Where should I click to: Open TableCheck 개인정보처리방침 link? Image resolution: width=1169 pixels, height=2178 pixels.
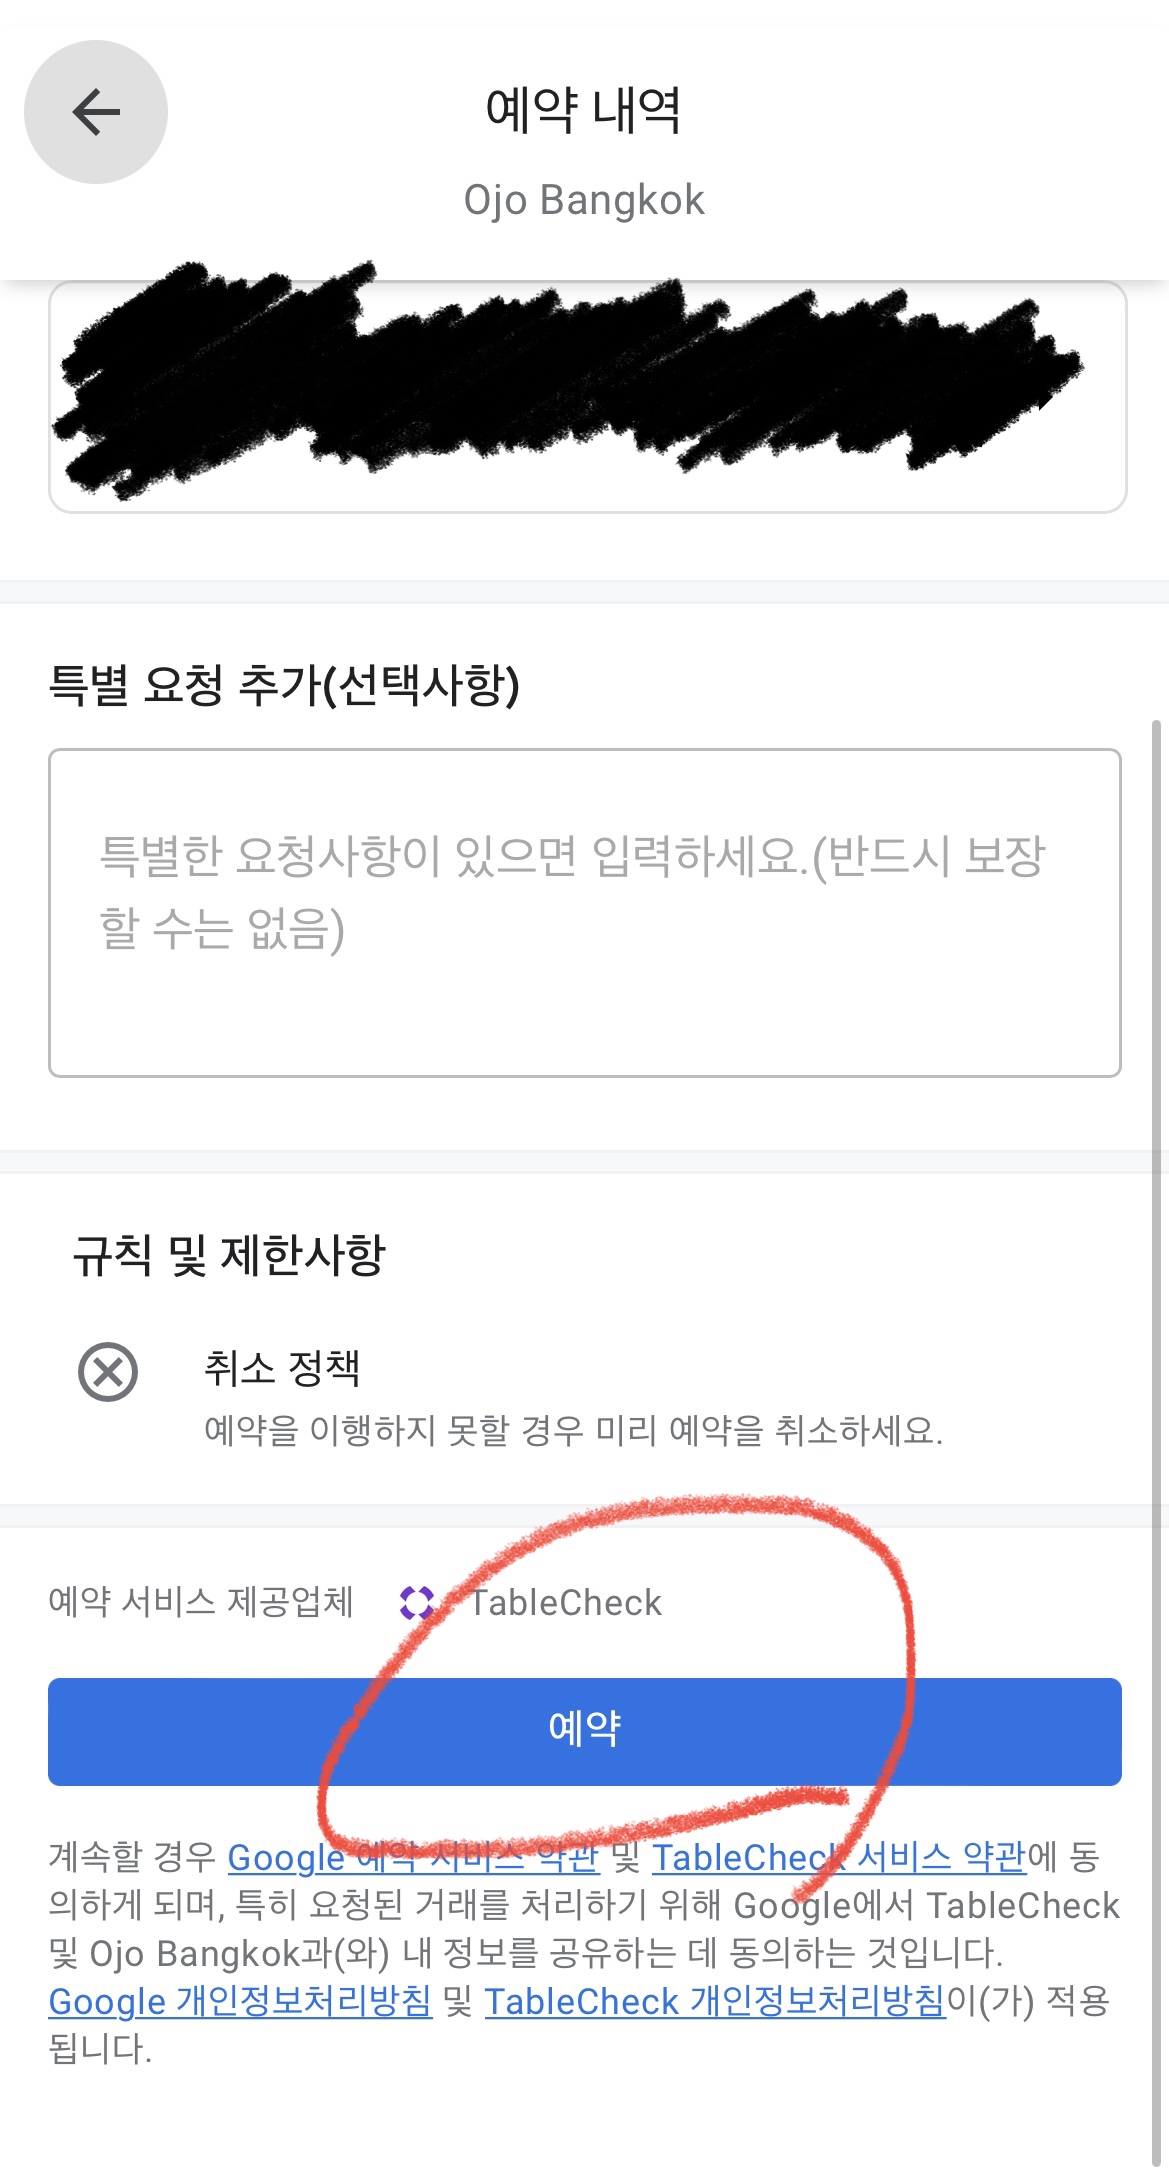click(715, 2002)
